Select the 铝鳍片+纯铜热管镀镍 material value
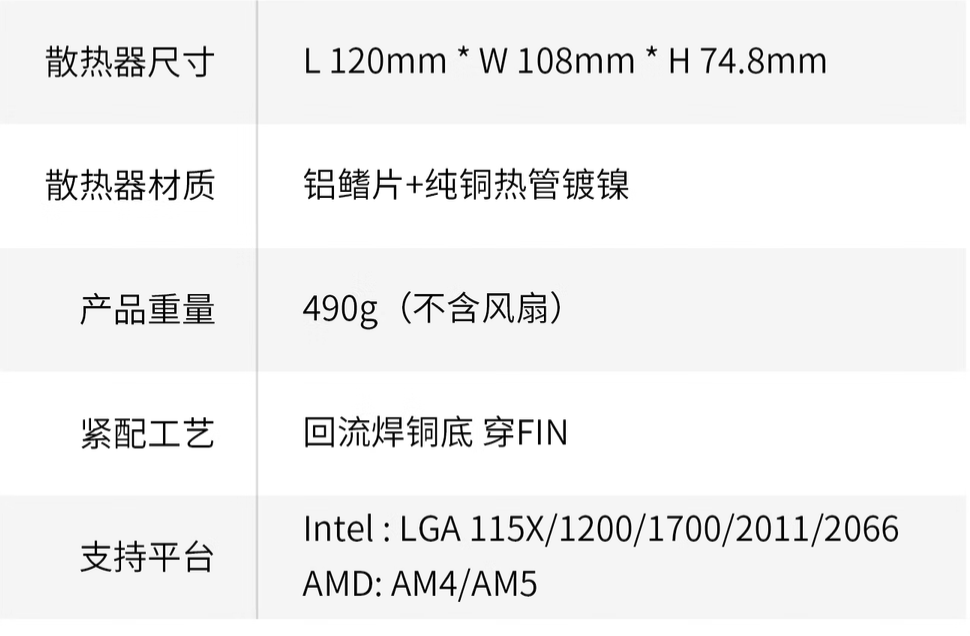This screenshot has width=970, height=636. point(466,184)
